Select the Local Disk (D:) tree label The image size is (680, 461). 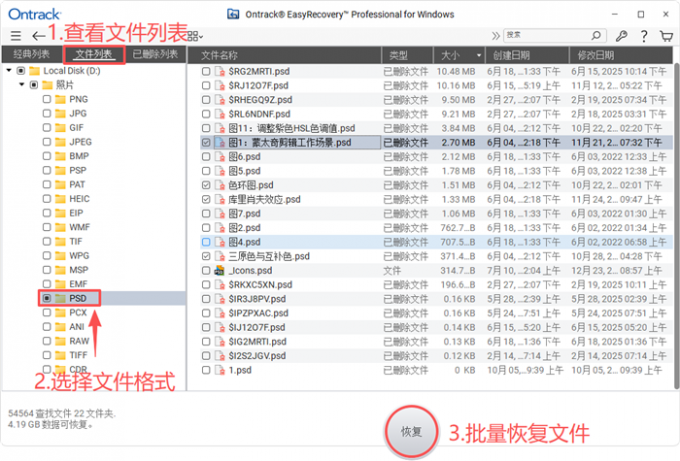pos(72,71)
